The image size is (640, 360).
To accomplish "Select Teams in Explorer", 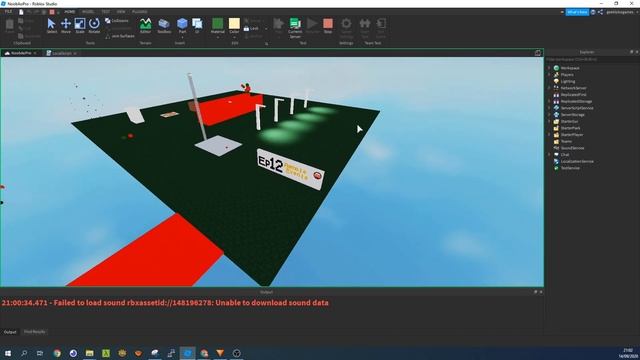I will pos(566,141).
